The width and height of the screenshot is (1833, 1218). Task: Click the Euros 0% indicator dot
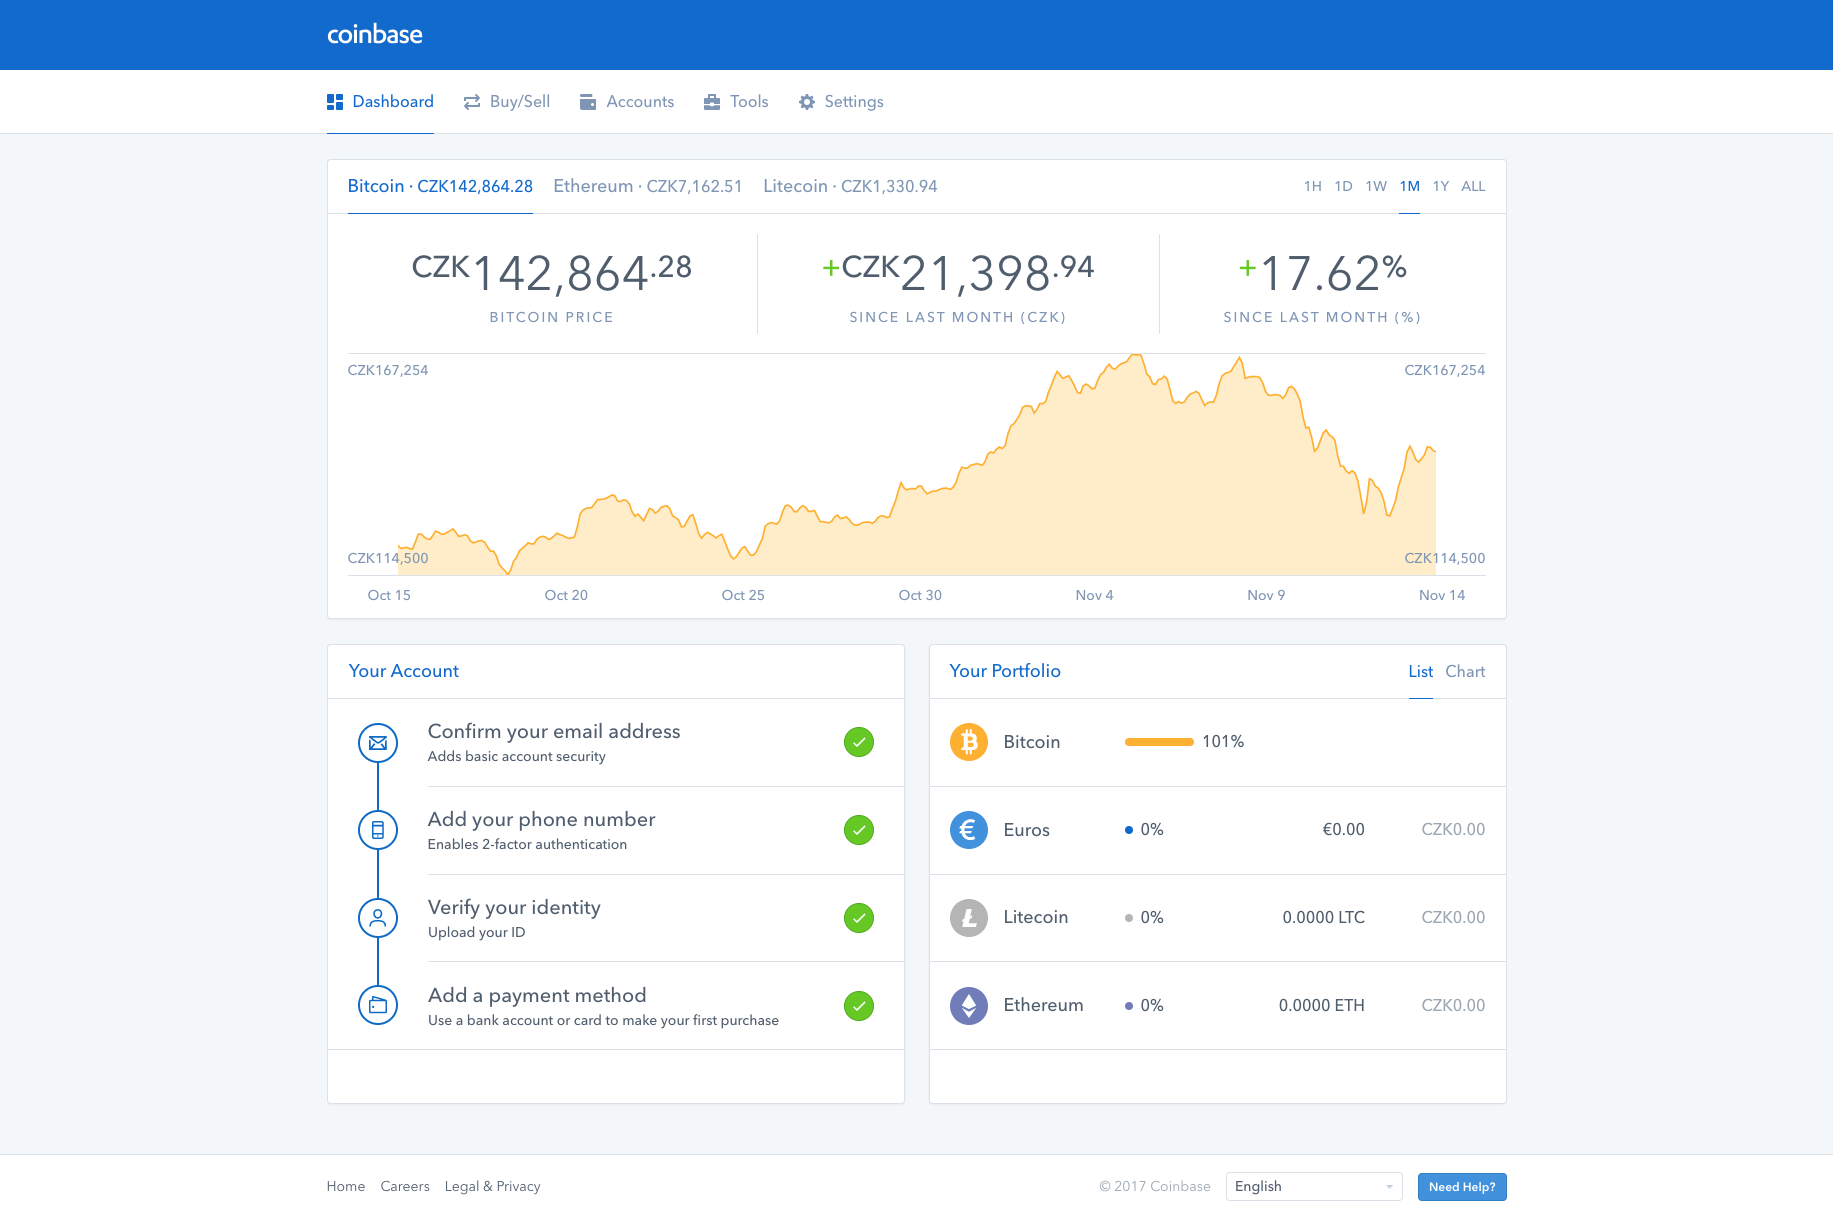pos(1129,830)
